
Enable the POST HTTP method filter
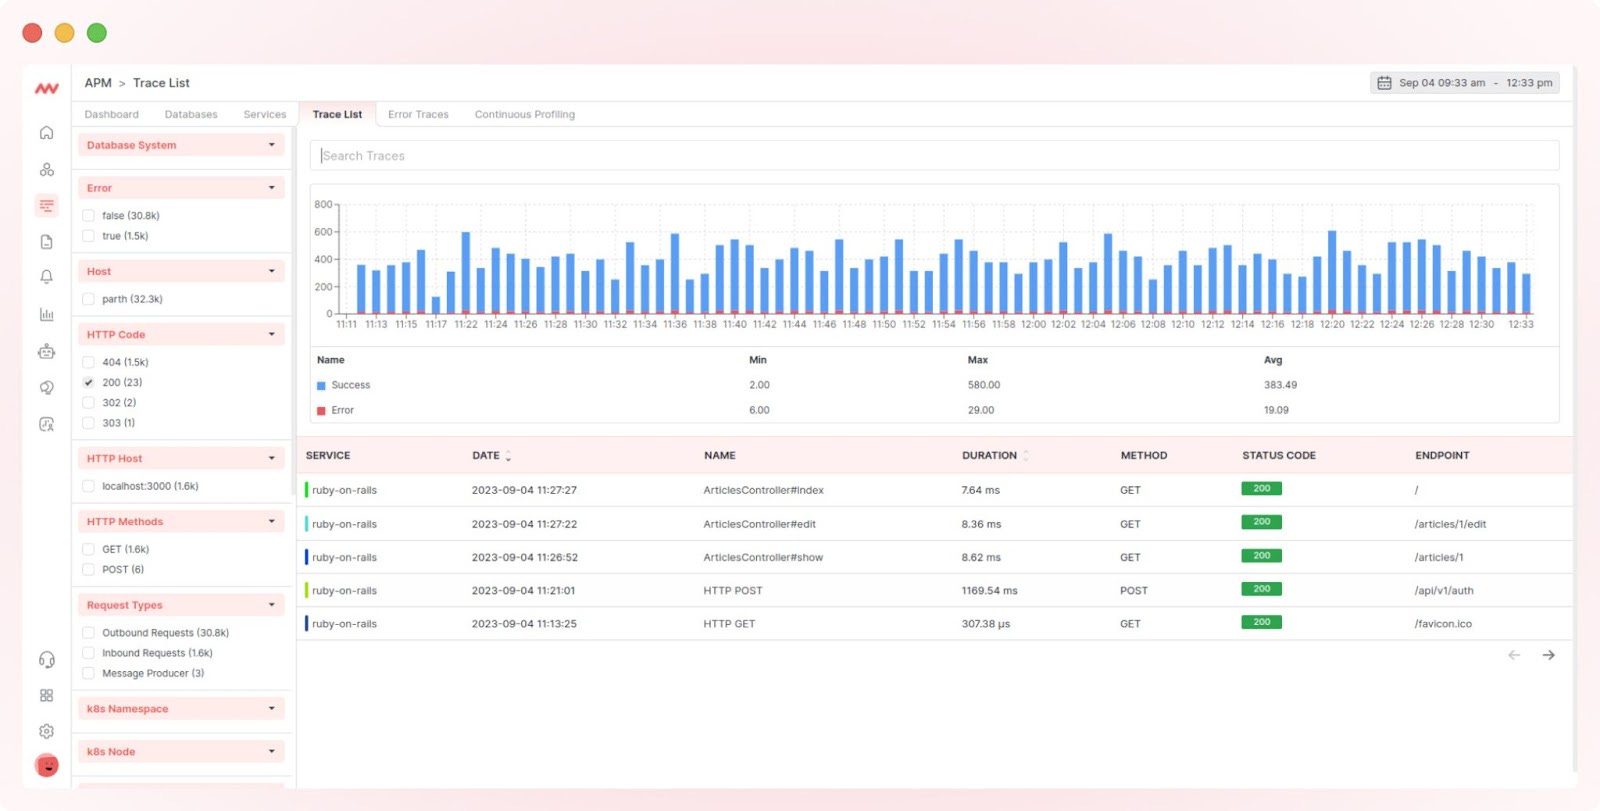88,569
